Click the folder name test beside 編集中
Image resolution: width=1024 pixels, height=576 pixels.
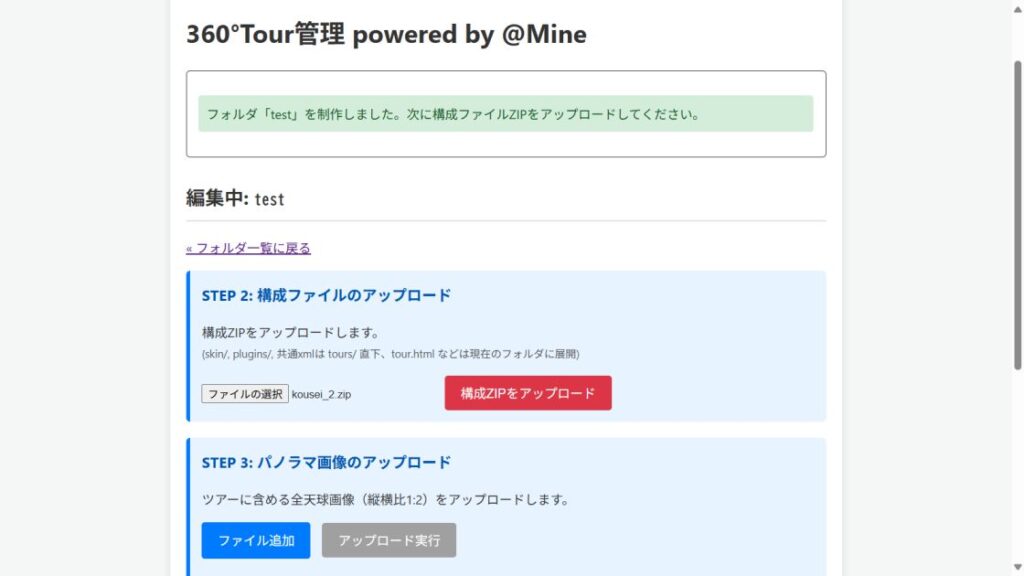[270, 199]
